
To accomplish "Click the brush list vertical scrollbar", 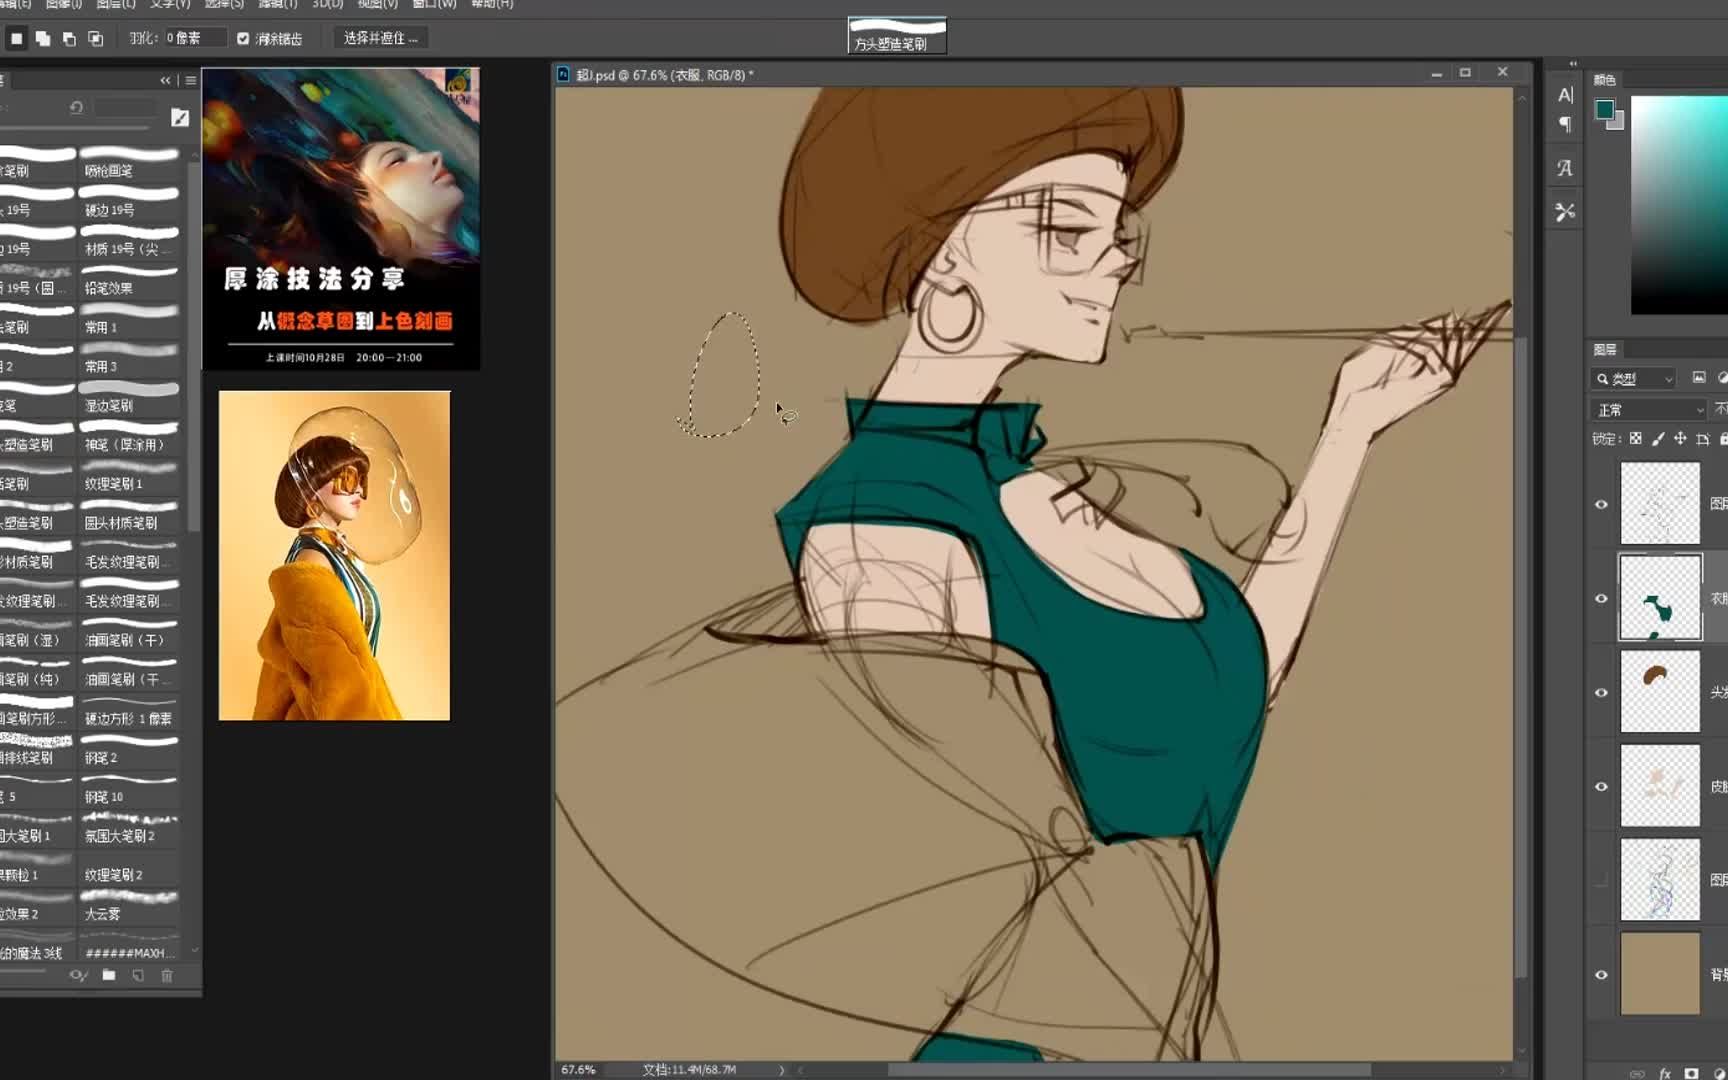I will (193, 345).
